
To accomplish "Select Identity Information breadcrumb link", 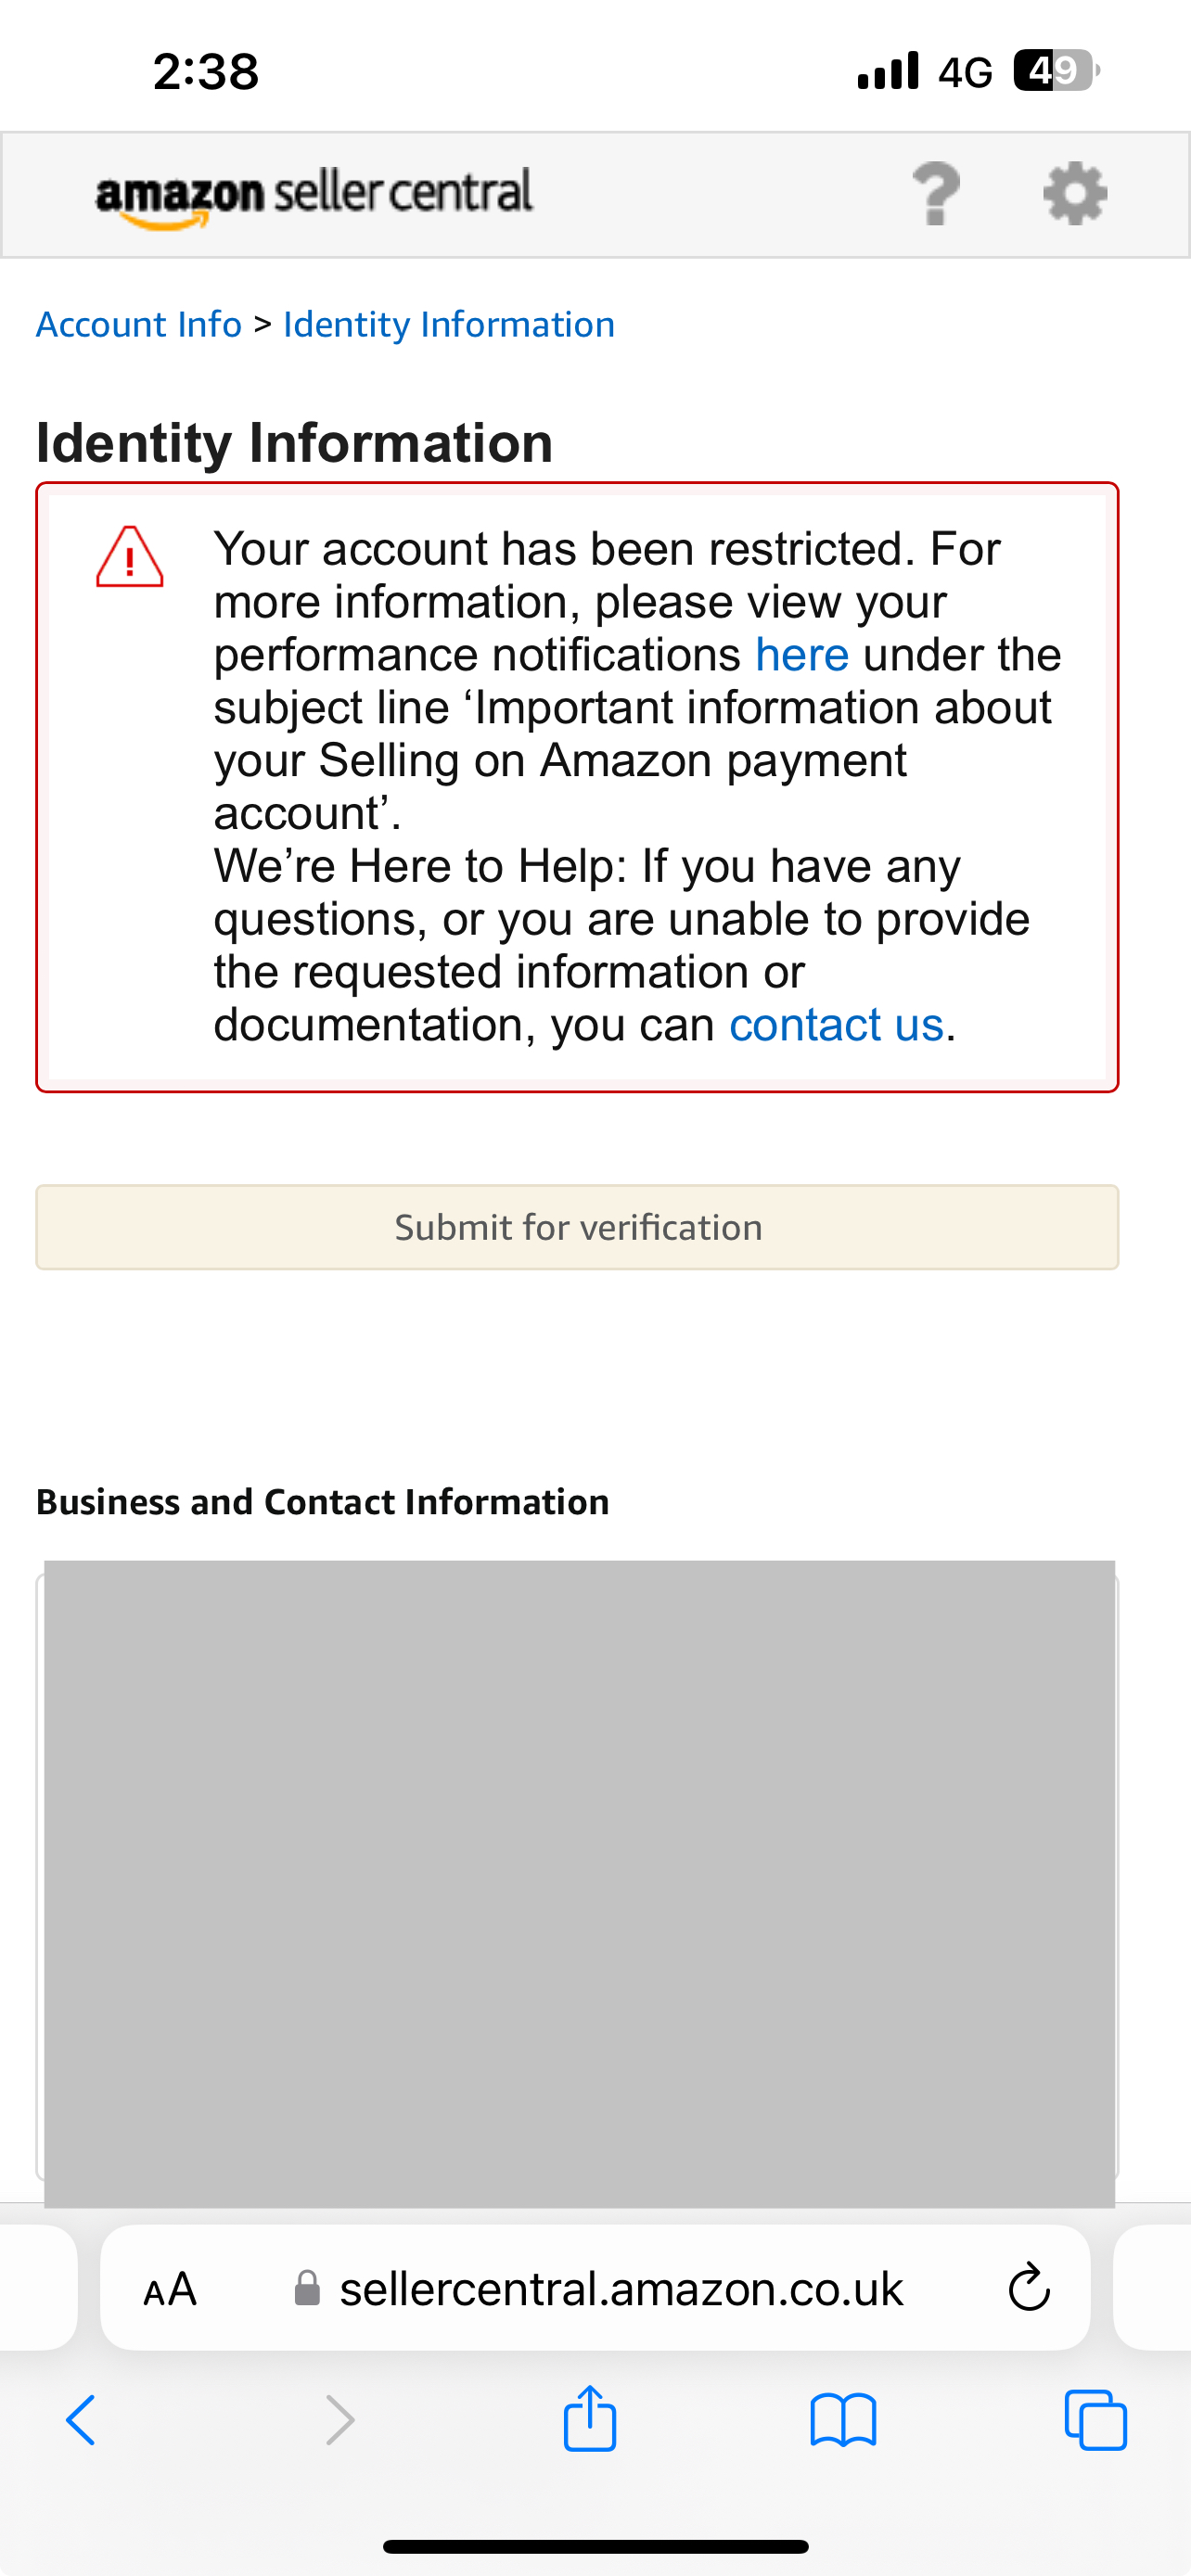I will pyautogui.click(x=449, y=324).
